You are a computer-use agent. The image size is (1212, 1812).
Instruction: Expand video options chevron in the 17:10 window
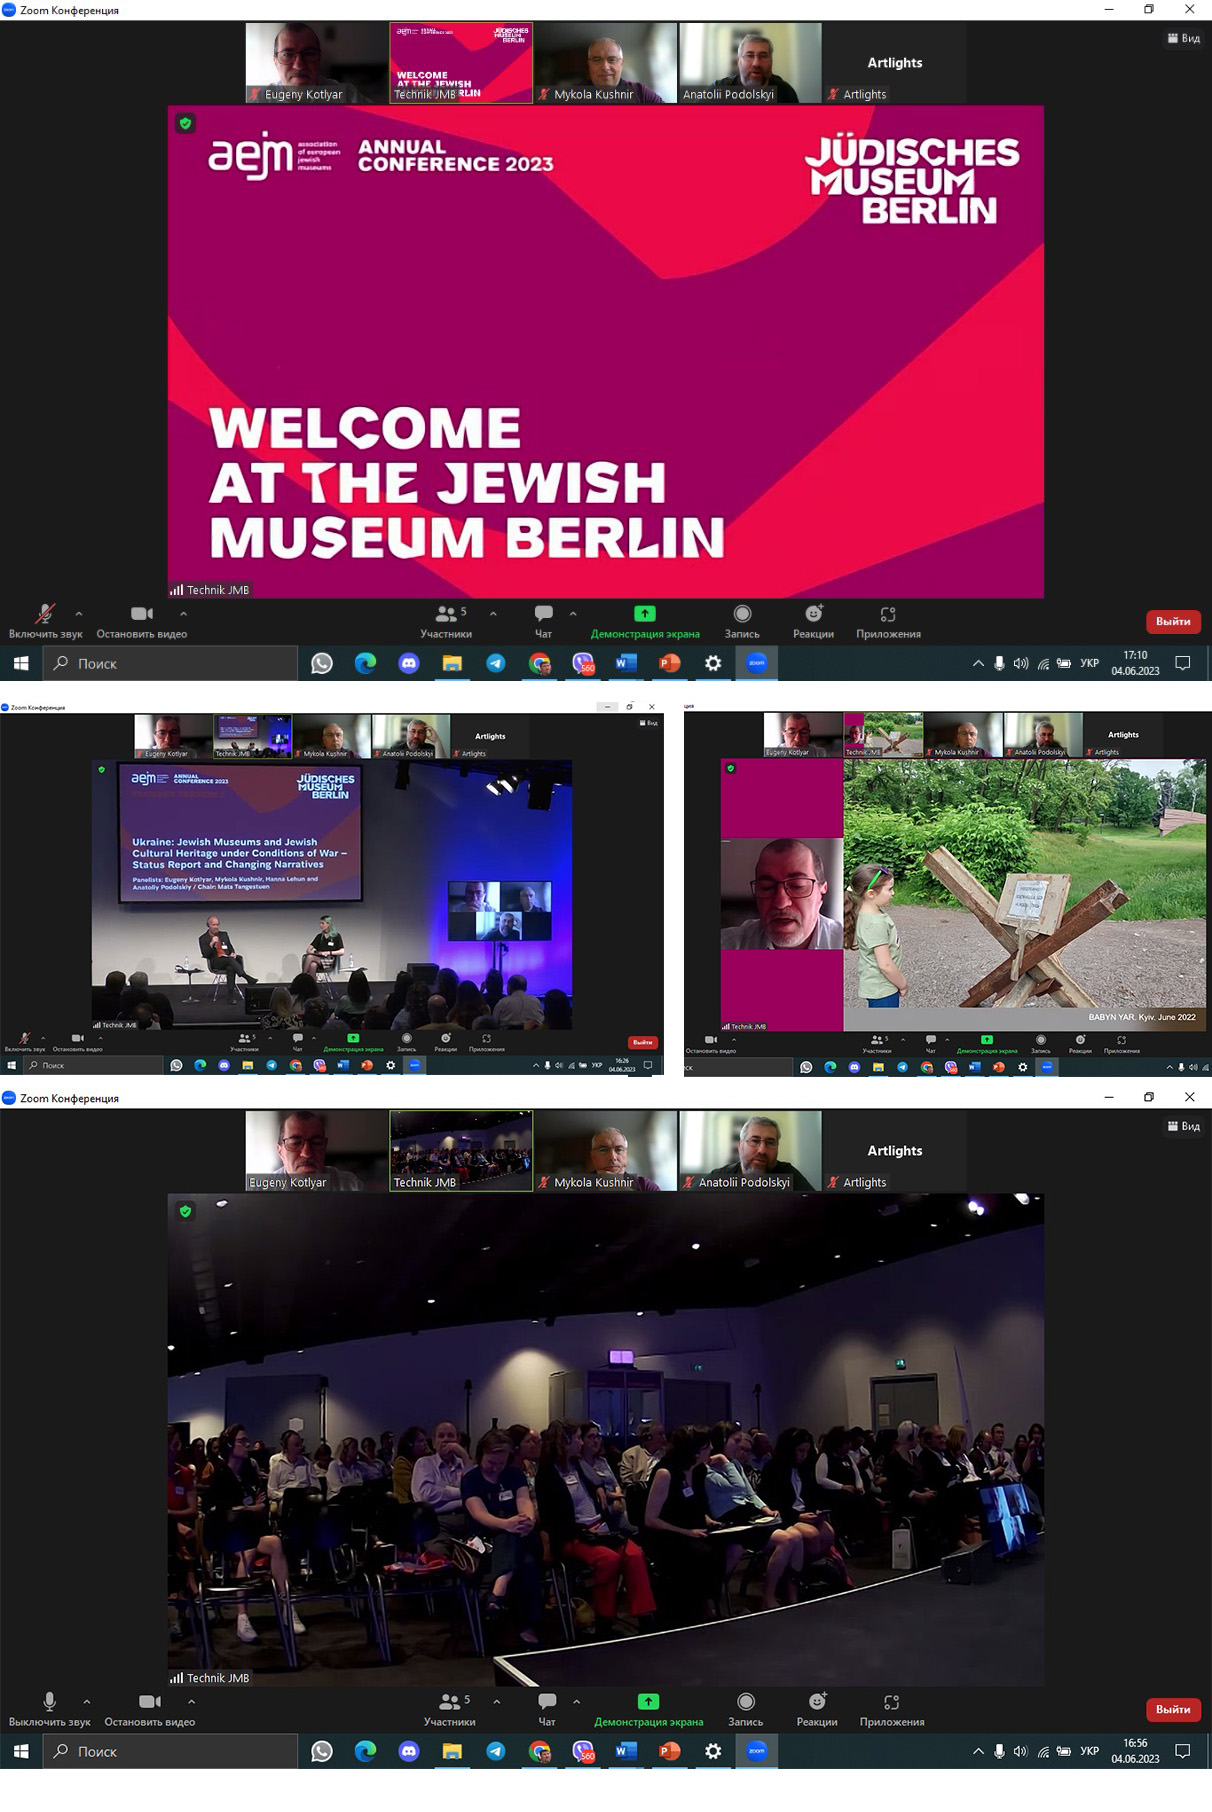183,614
